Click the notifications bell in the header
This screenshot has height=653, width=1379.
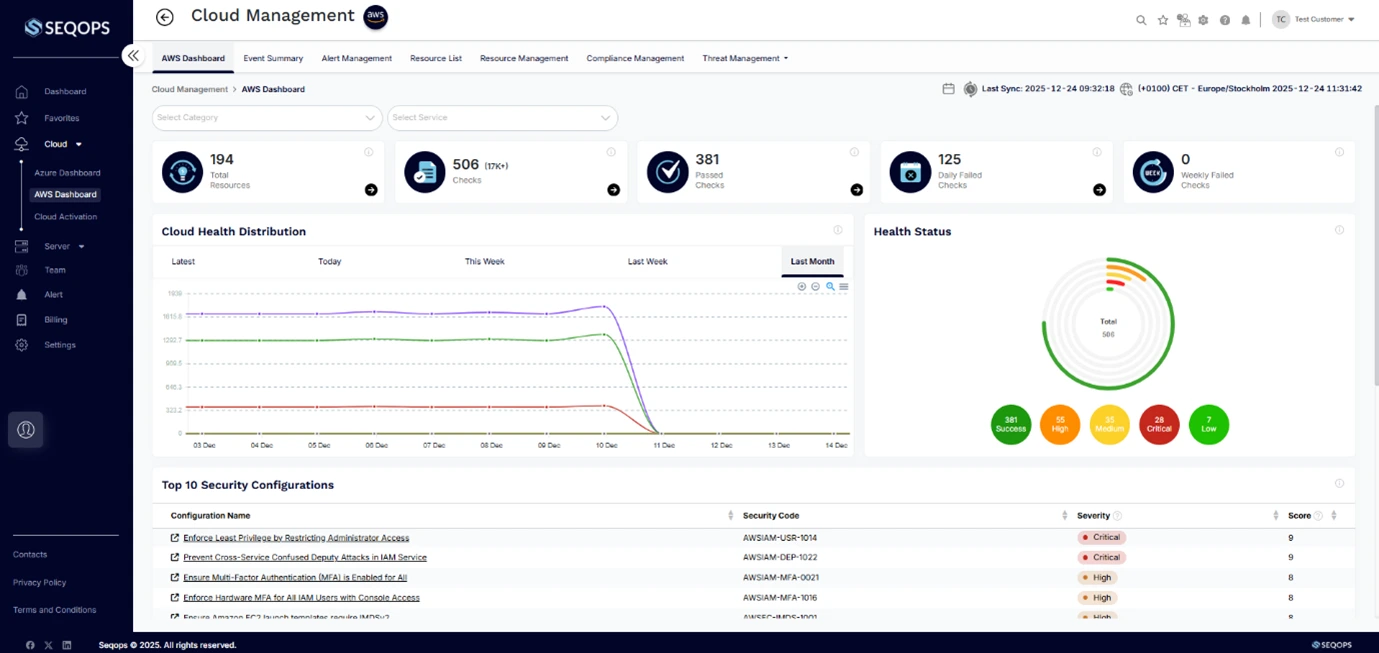point(1245,19)
